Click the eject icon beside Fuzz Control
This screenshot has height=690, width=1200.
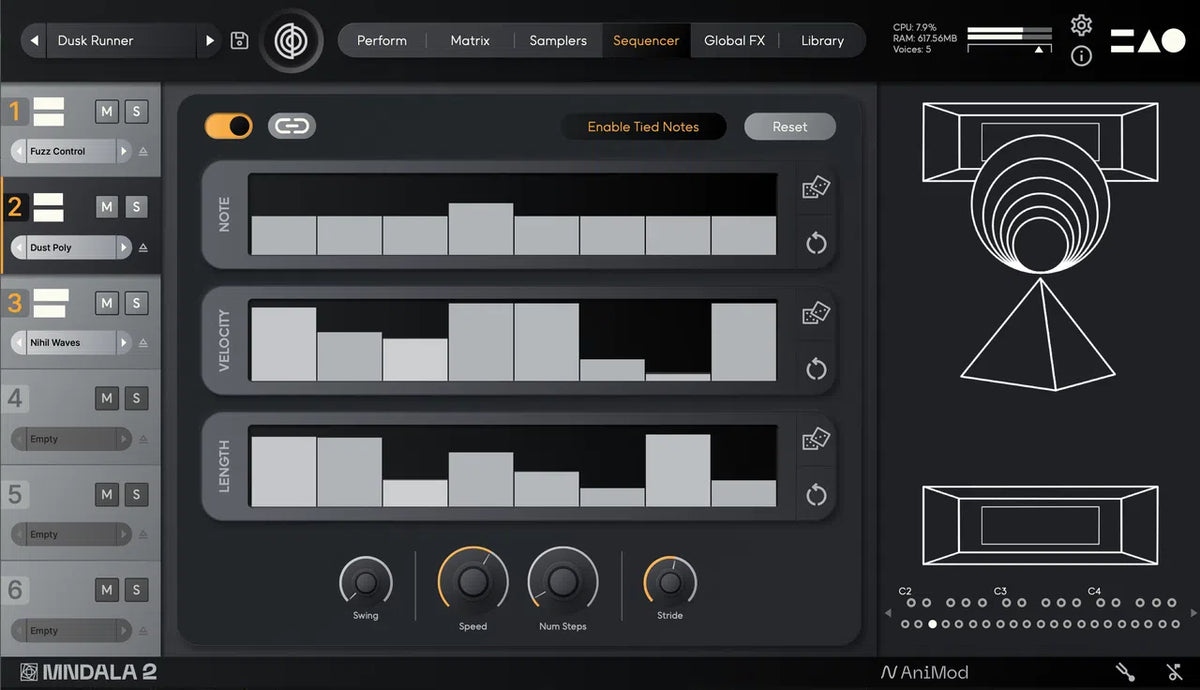click(143, 152)
